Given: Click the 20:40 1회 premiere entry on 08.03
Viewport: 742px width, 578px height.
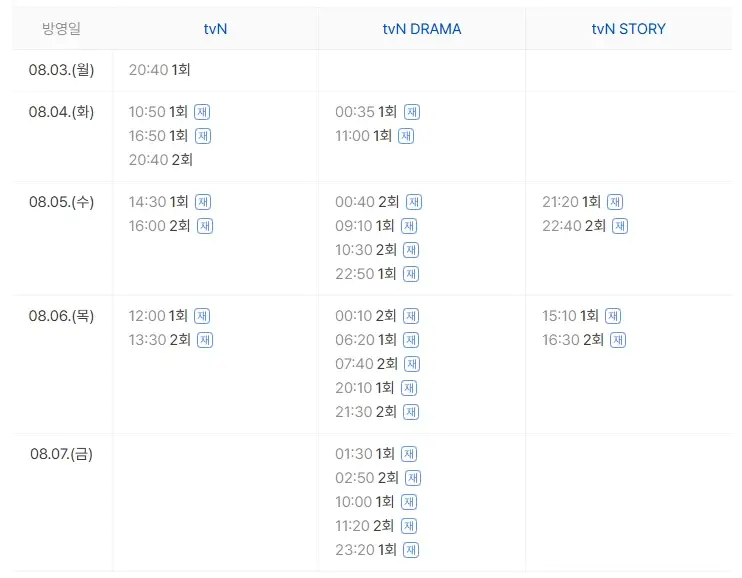Looking at the screenshot, I should [159, 70].
